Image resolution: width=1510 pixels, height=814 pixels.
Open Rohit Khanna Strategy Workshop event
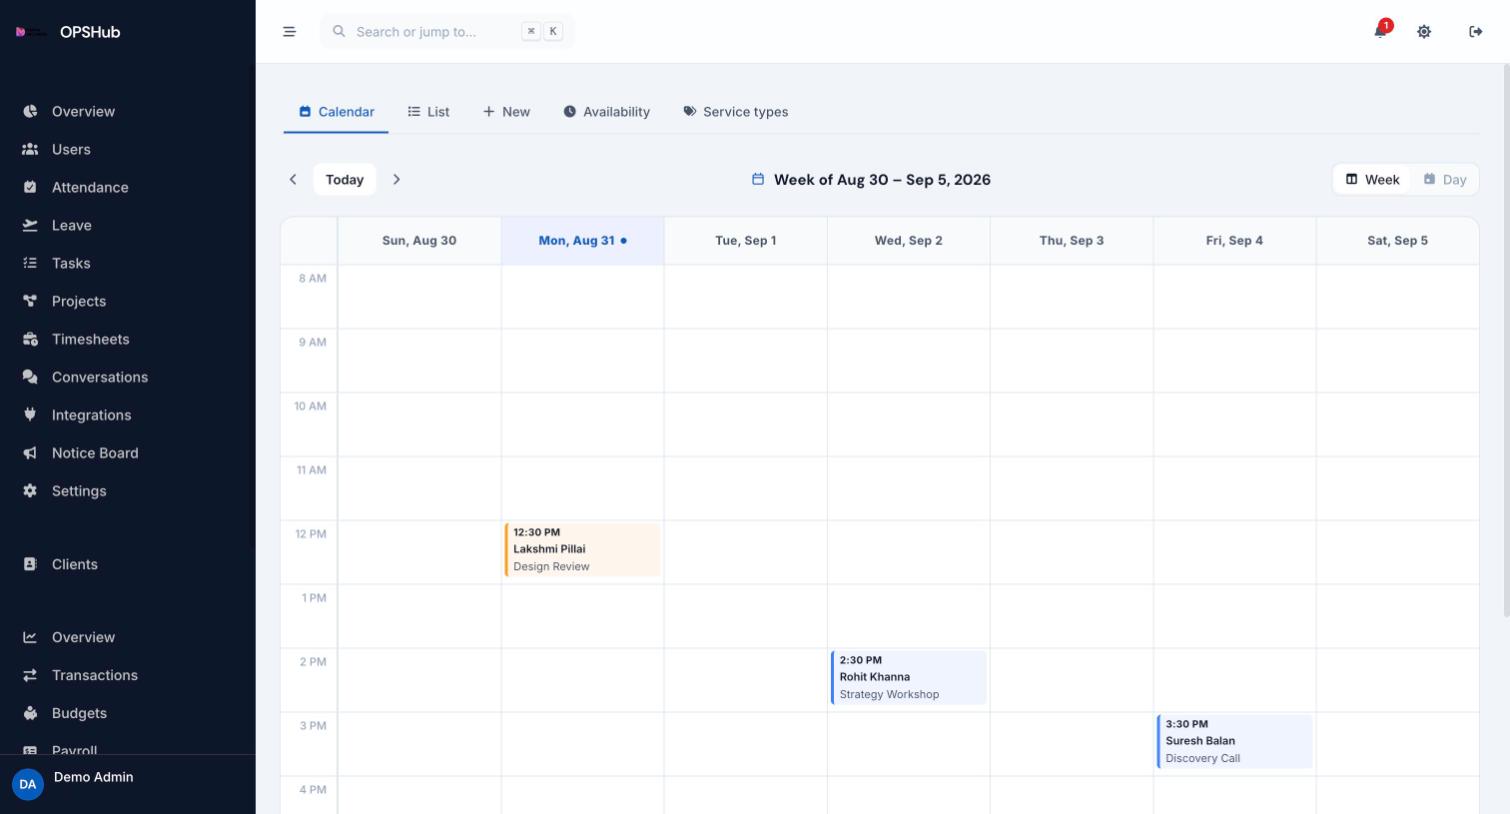(908, 678)
